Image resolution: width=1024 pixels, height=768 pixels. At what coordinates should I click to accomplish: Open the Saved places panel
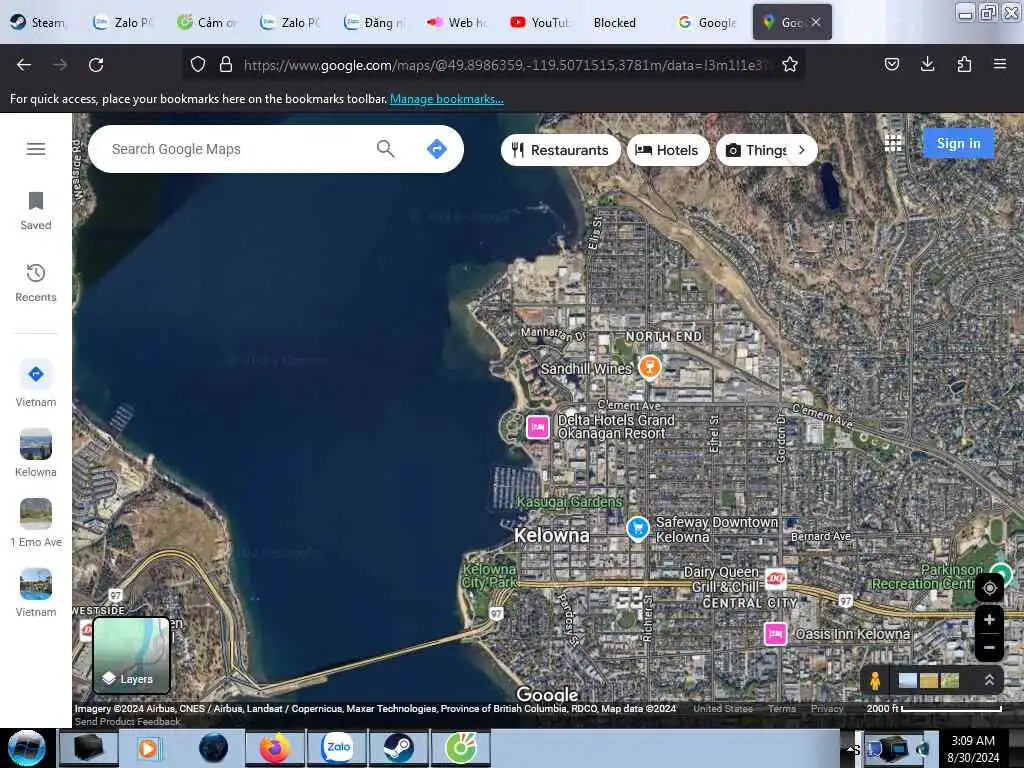click(x=36, y=211)
